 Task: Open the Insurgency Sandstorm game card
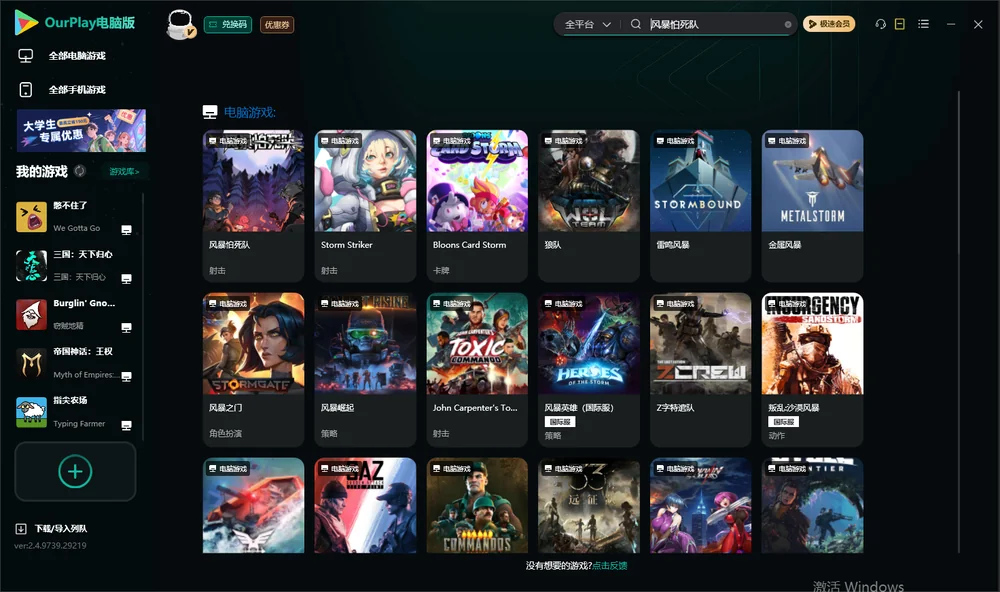click(812, 369)
